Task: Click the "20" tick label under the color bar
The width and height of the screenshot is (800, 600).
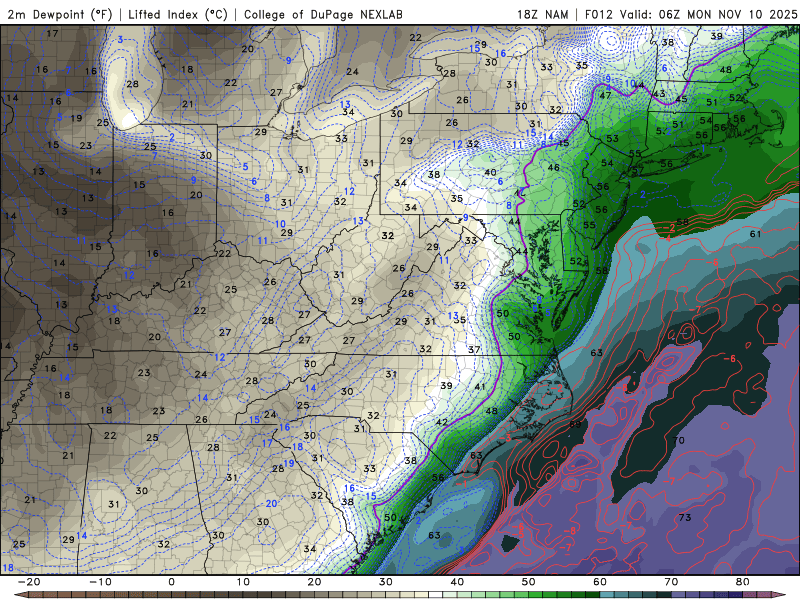Action: click(x=314, y=582)
